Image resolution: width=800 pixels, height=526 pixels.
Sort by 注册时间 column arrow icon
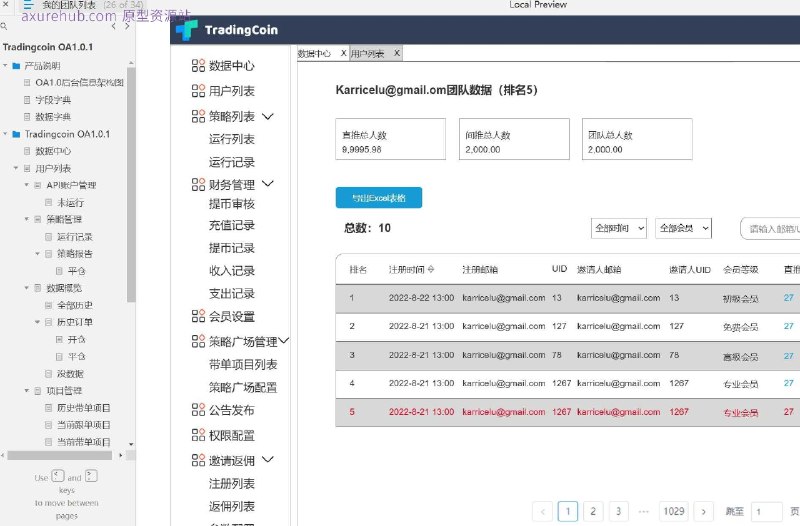pyautogui.click(x=431, y=269)
